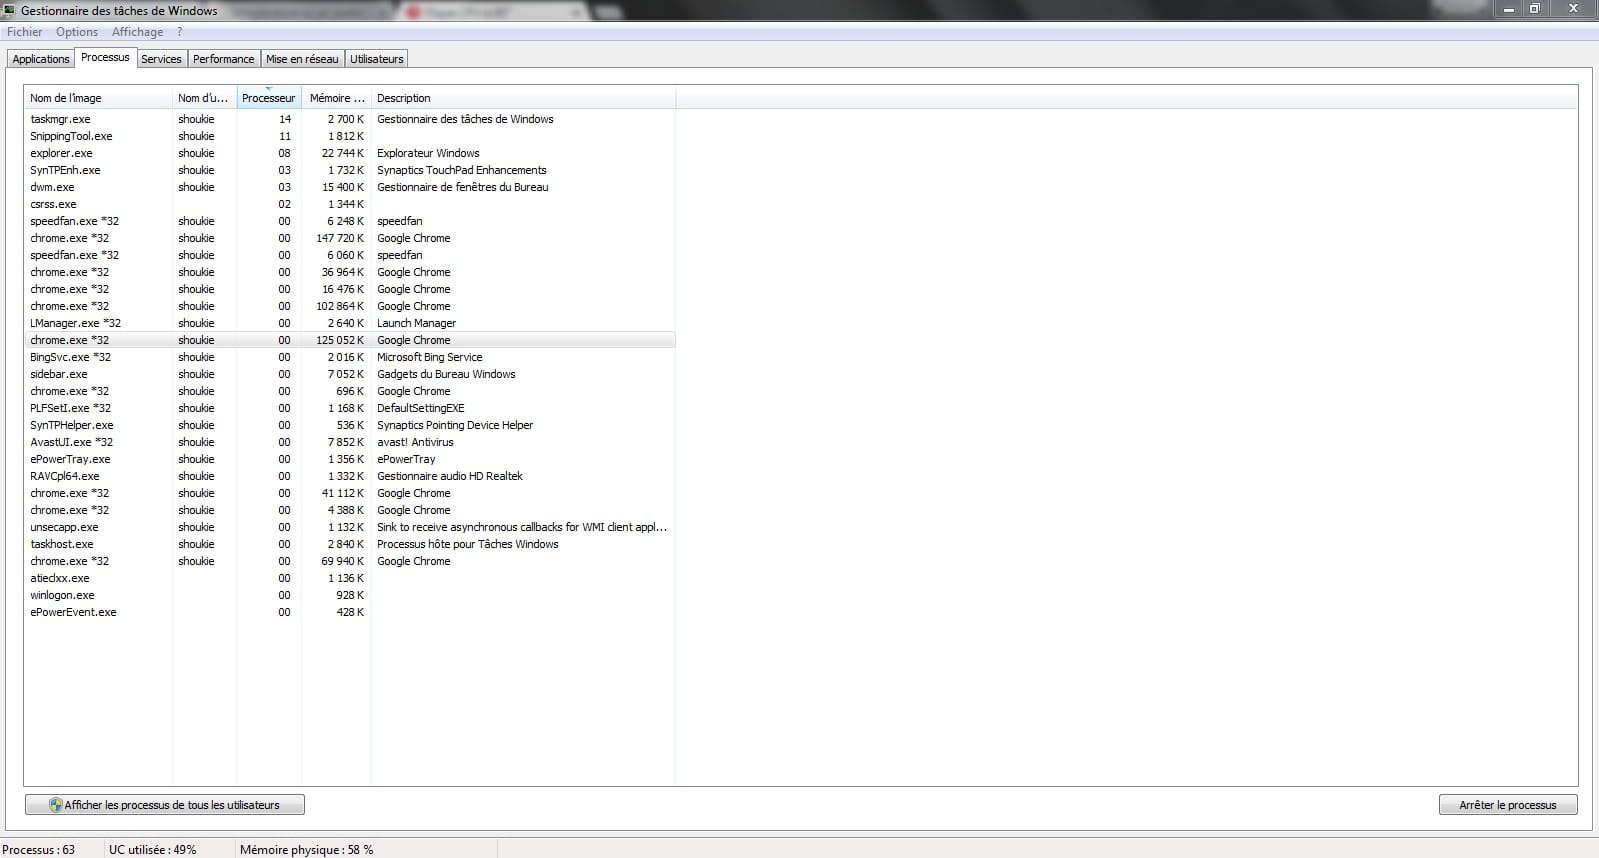
Task: Select chrome.exe using 69 940 K memory
Action: [350, 561]
